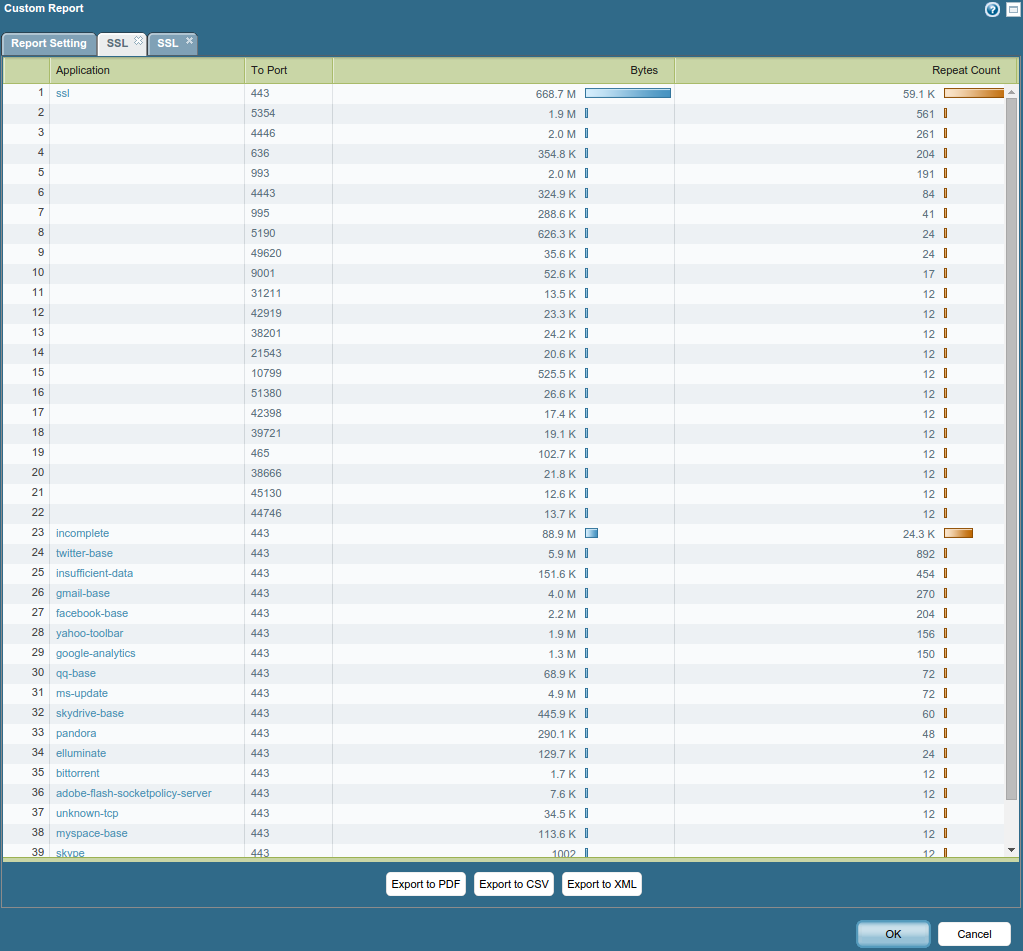Sort by the Application column header
This screenshot has width=1023, height=951.
coord(146,71)
